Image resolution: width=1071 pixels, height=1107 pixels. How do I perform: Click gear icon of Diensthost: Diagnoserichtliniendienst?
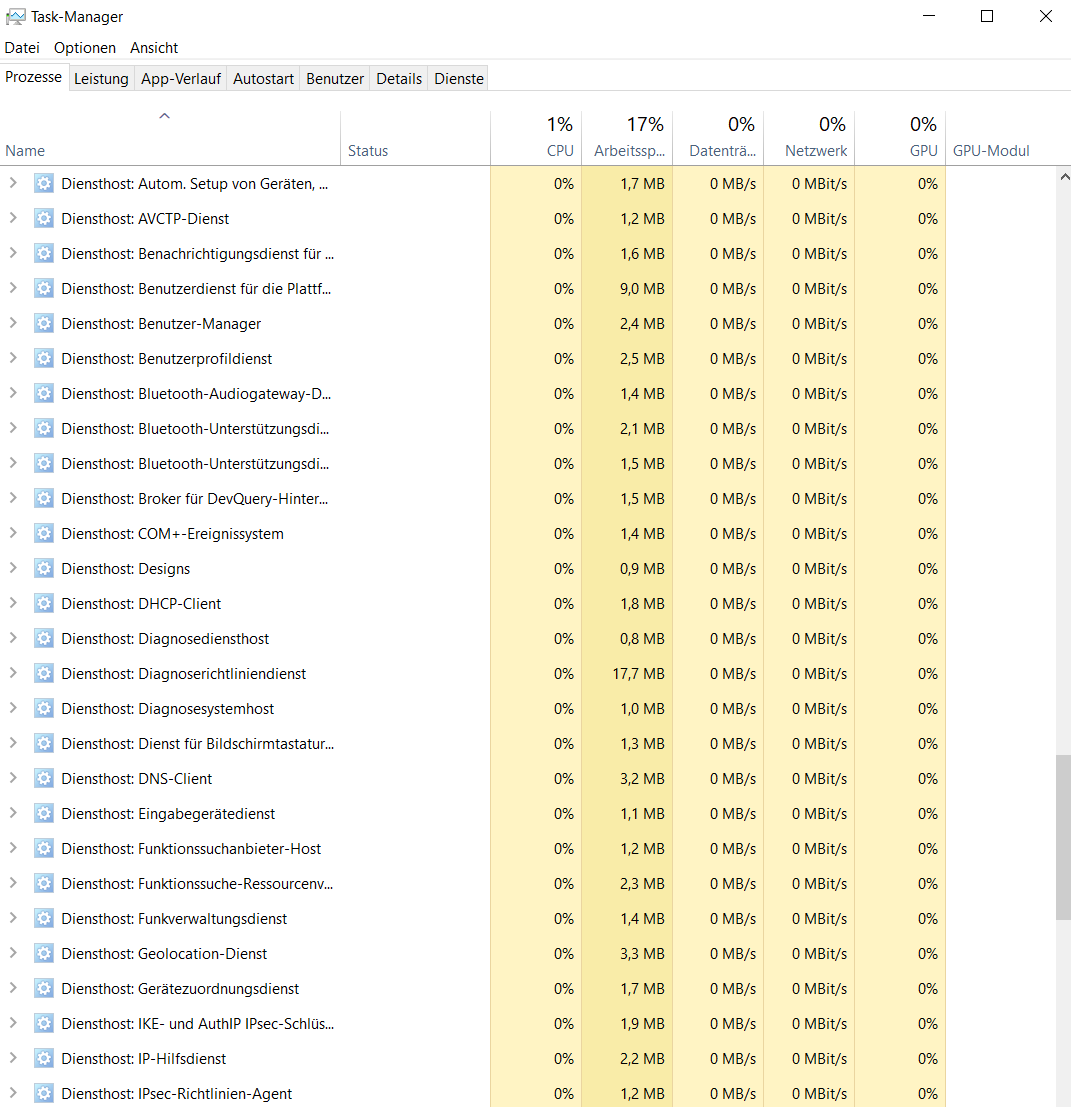click(44, 674)
